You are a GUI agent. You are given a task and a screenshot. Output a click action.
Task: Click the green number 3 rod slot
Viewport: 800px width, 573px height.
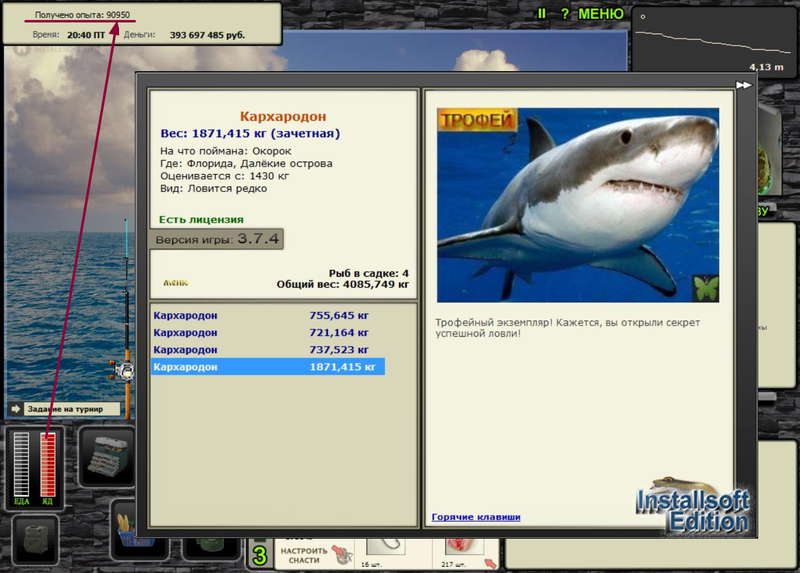(260, 555)
